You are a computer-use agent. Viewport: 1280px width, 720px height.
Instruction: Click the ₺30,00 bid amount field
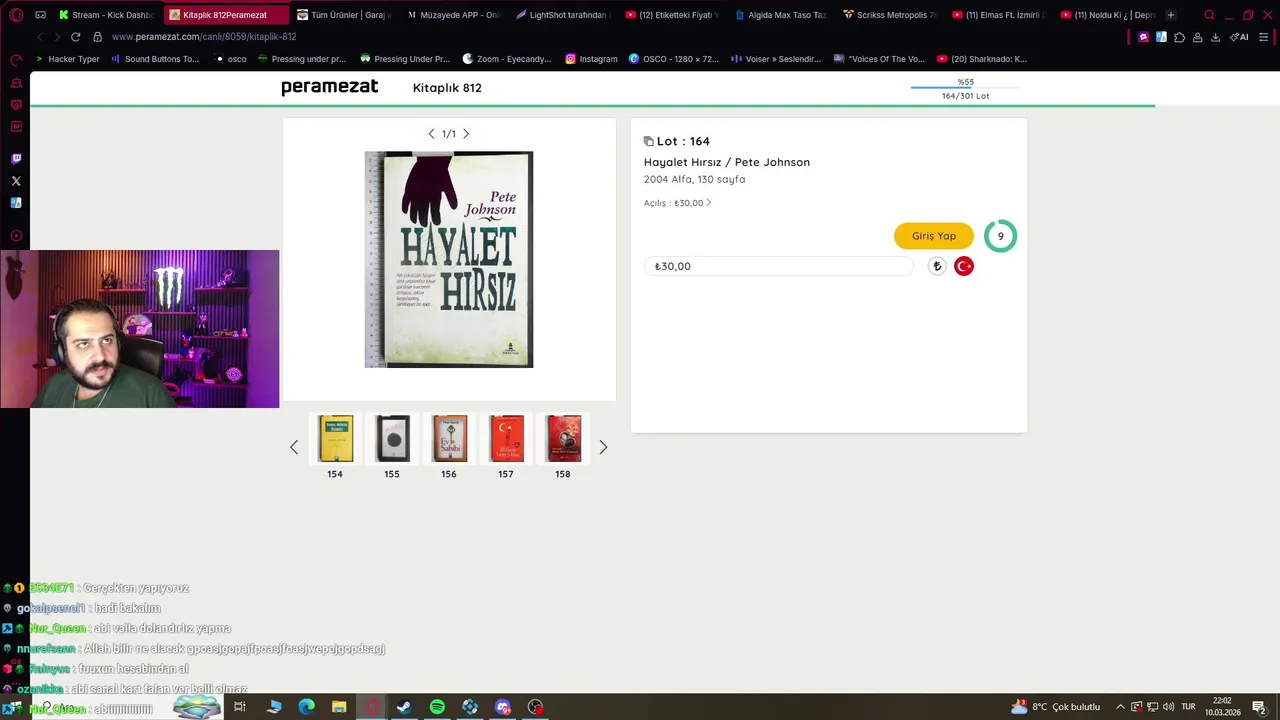click(779, 266)
